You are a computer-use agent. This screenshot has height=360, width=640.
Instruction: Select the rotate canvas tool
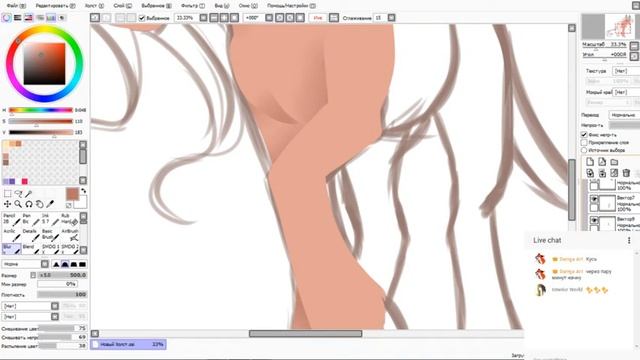tap(29, 204)
